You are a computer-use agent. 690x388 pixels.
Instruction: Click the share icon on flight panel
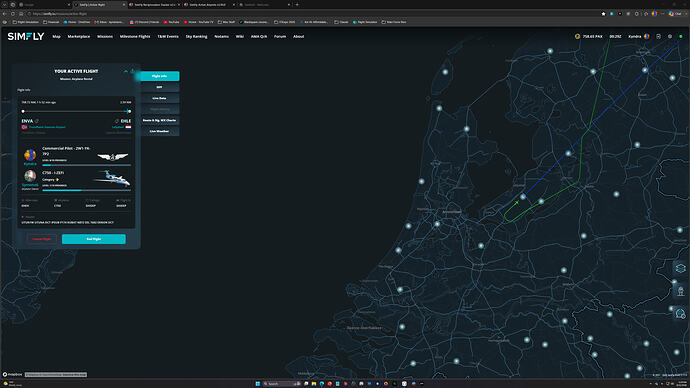132,71
